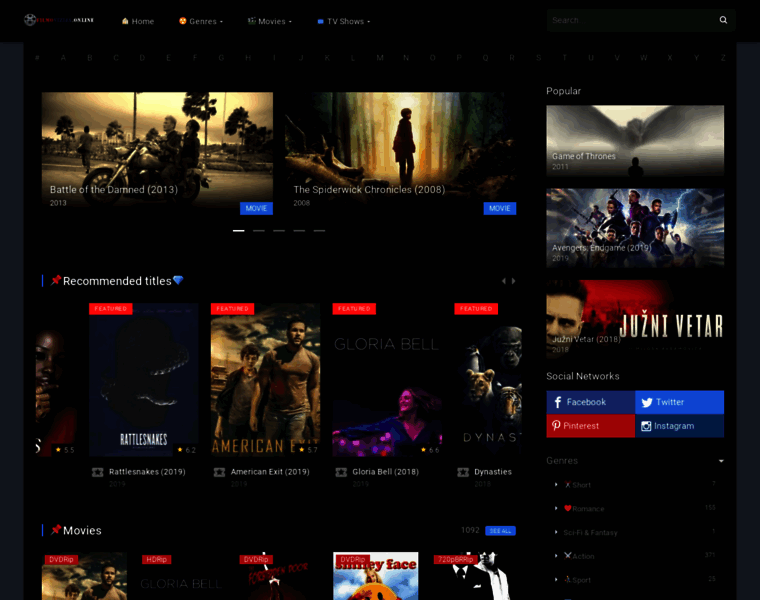
Task: Click Rattlesnakes (2019) title link
Action: pos(147,472)
